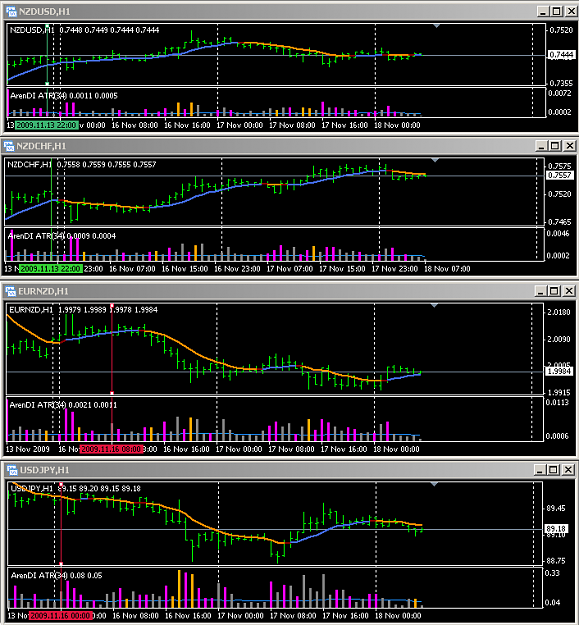
Task: Click the EURNZD,H1 chart window icon
Action: tap(11, 291)
